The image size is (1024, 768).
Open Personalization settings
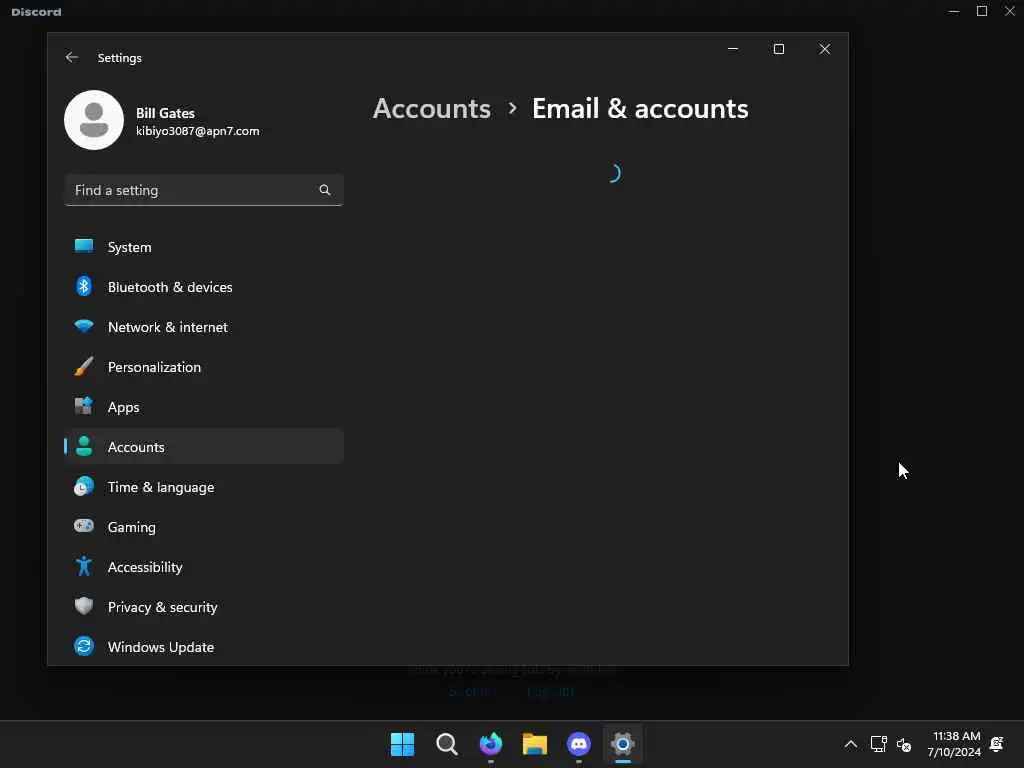pyautogui.click(x=204, y=367)
